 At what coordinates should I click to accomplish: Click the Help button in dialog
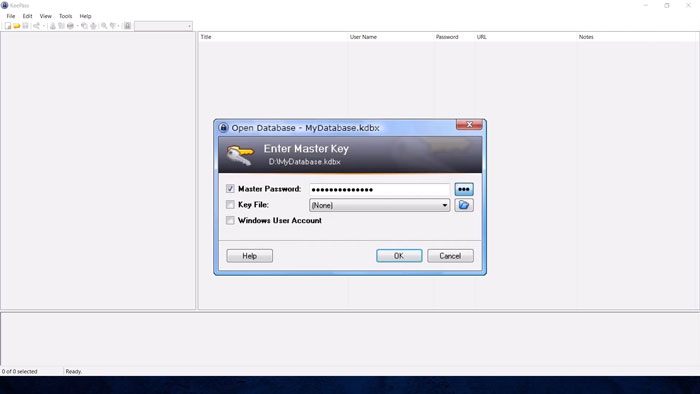(x=250, y=256)
